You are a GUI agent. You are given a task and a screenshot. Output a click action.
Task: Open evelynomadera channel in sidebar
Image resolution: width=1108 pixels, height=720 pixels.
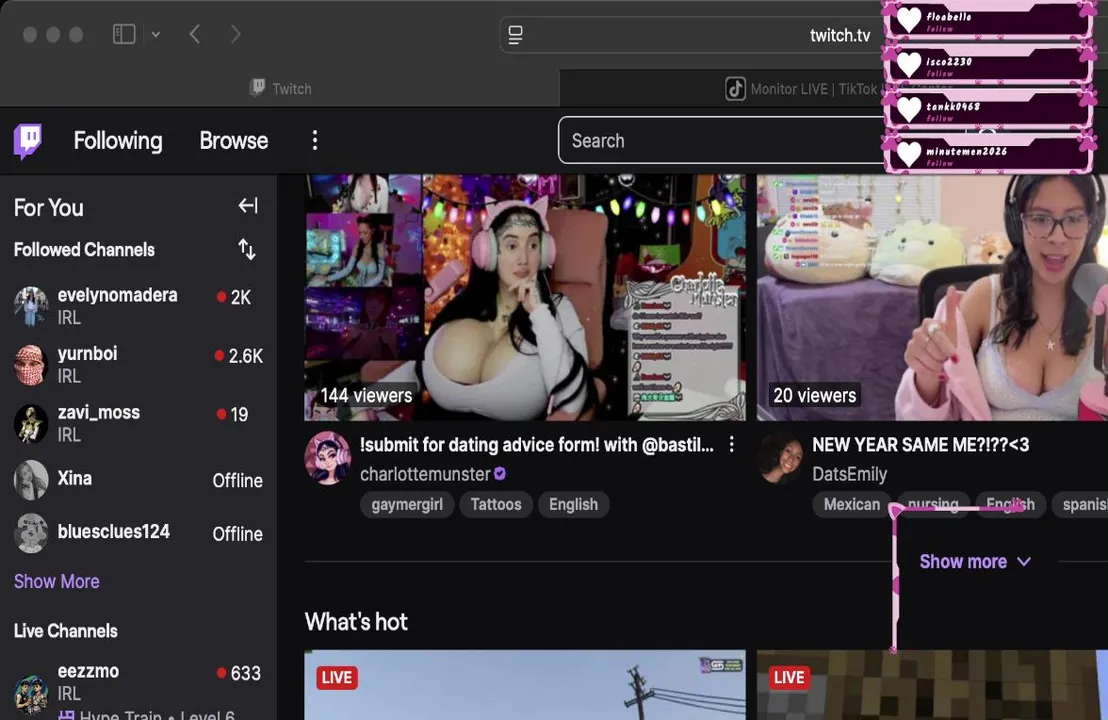pos(138,306)
